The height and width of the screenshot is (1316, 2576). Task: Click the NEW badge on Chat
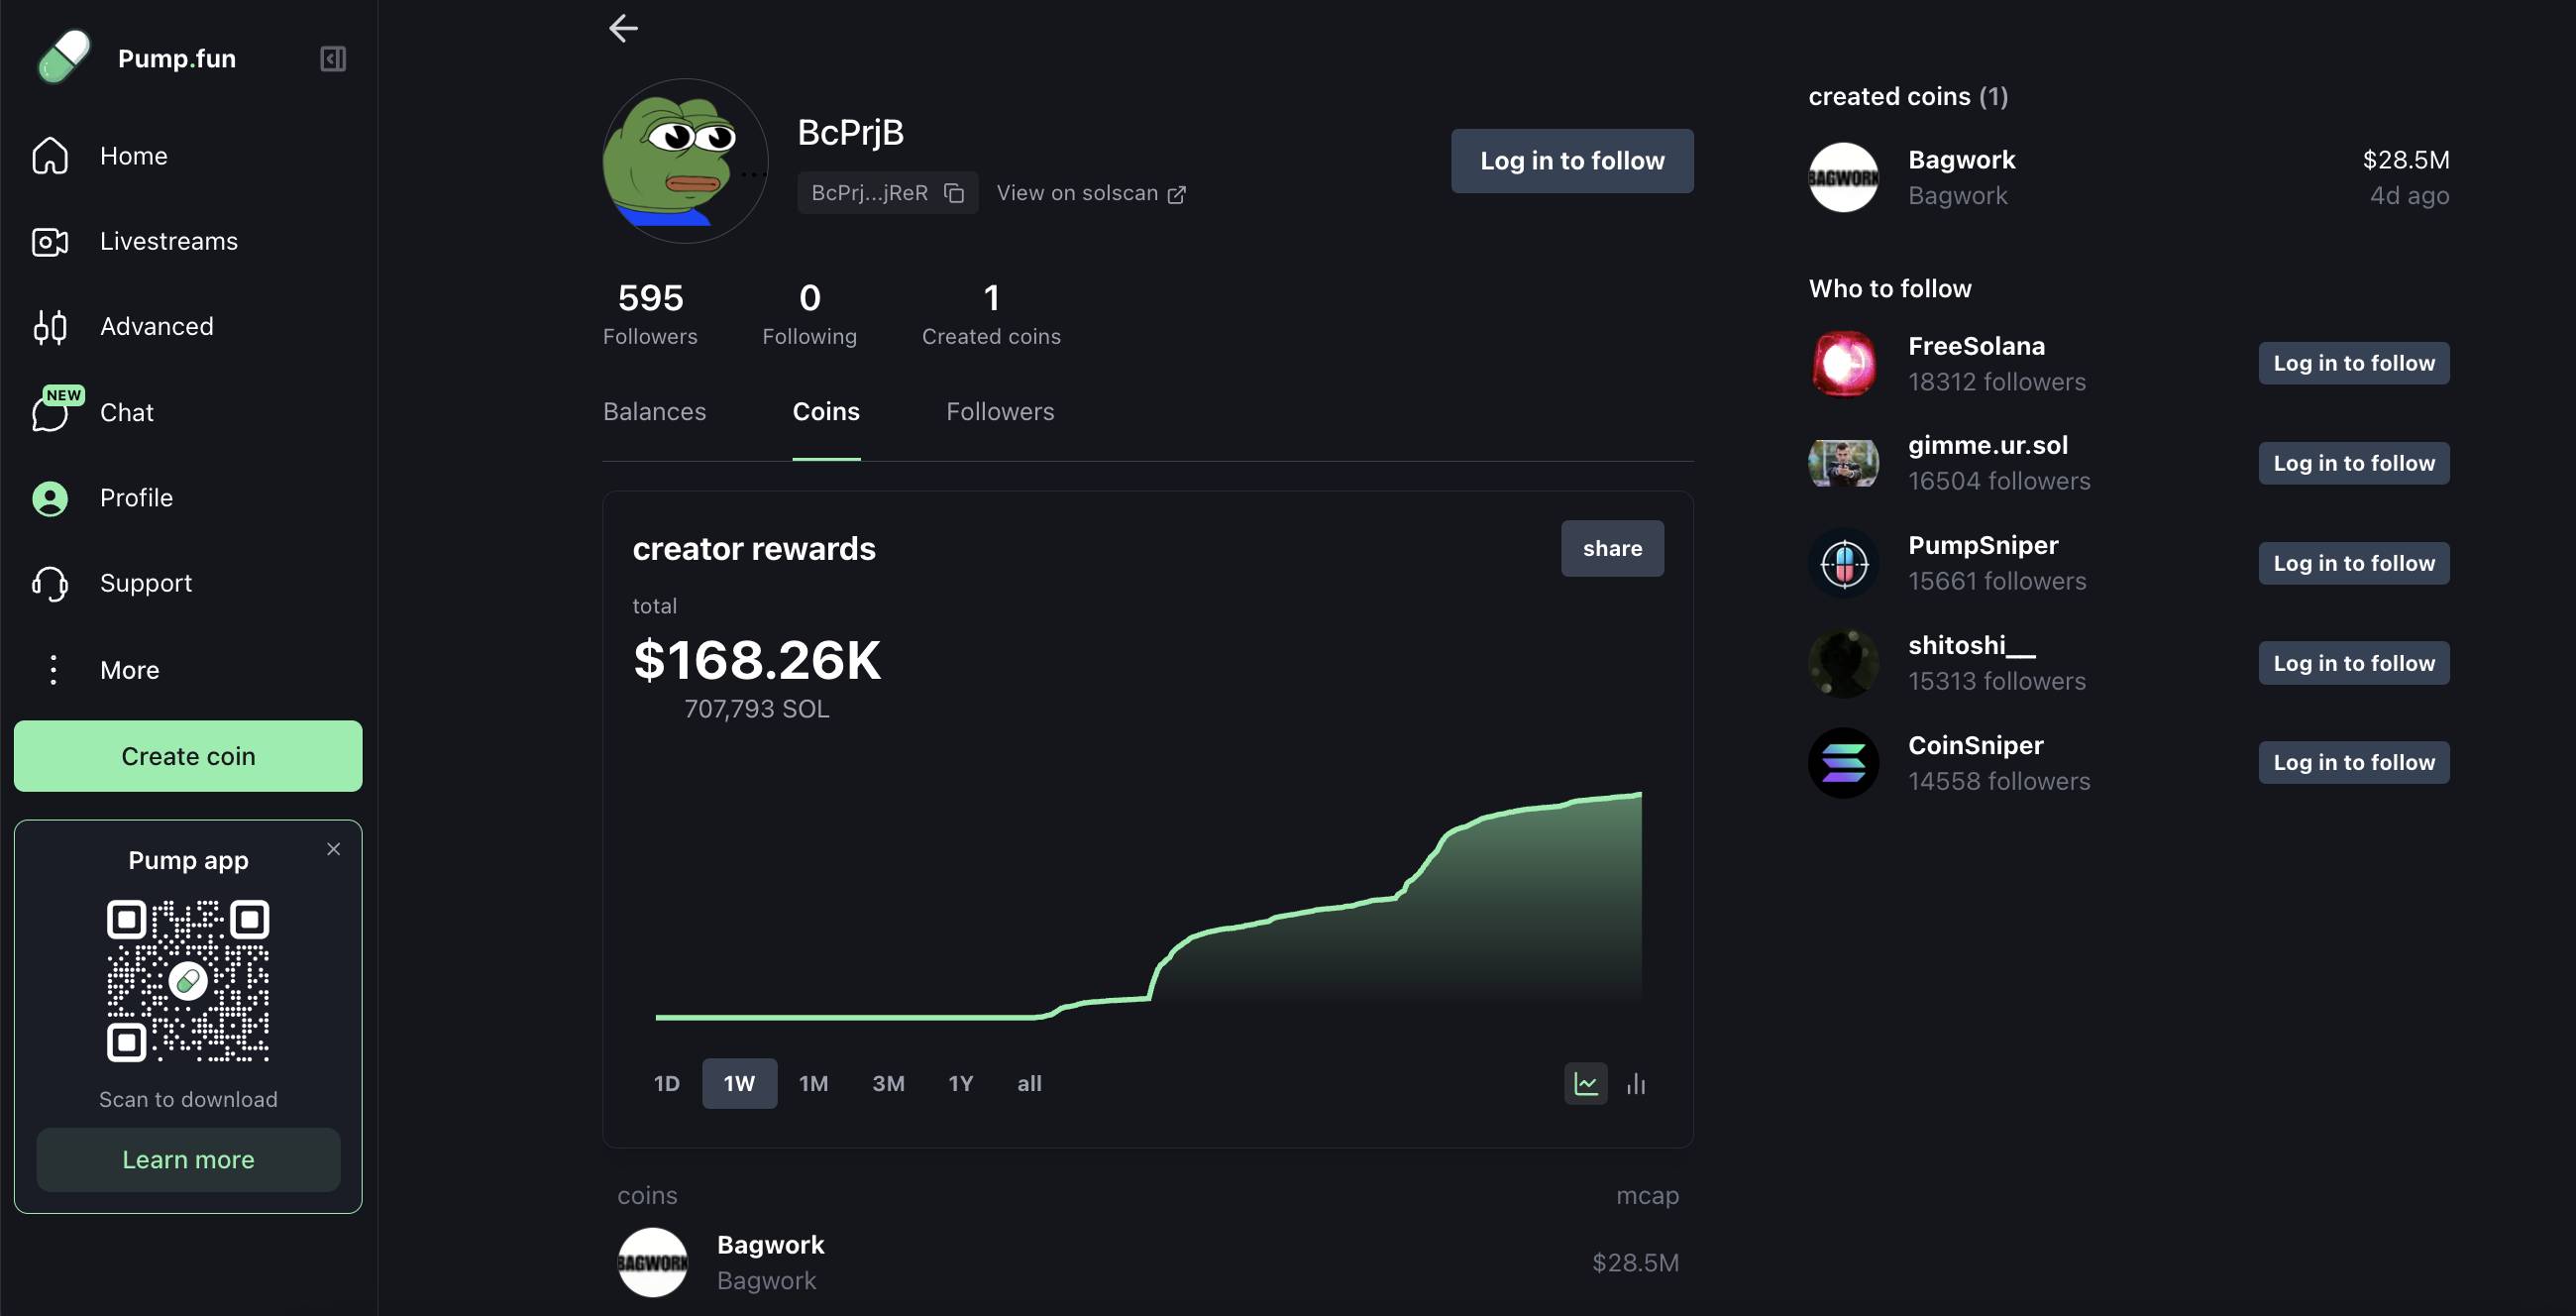click(64, 395)
